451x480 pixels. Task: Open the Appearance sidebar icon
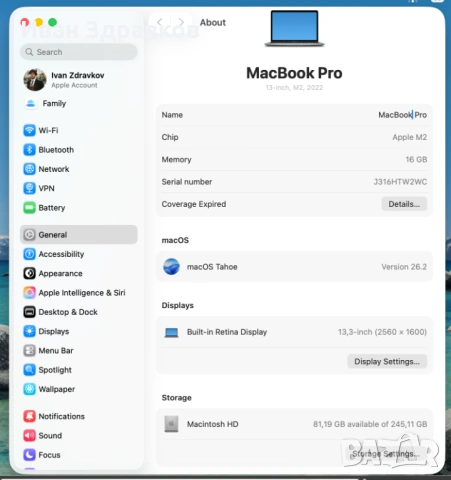point(29,273)
